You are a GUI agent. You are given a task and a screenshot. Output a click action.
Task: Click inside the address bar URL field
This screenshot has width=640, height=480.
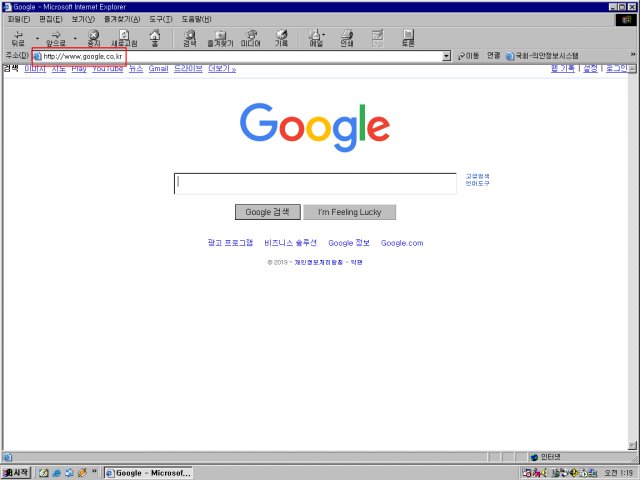(241, 56)
